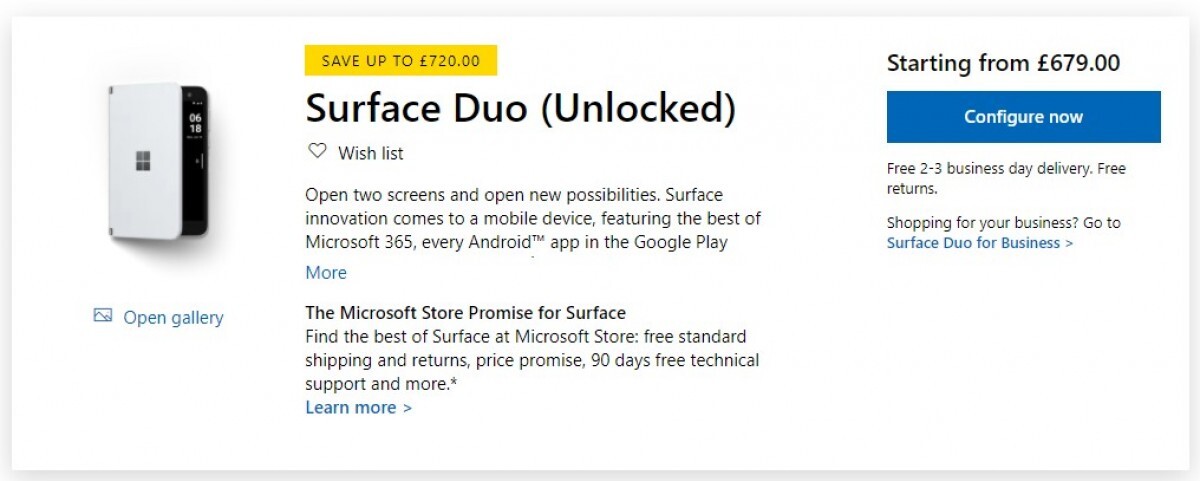Screen dimensions: 1200x481
Task: Select the Wish list label
Action: [x=371, y=153]
